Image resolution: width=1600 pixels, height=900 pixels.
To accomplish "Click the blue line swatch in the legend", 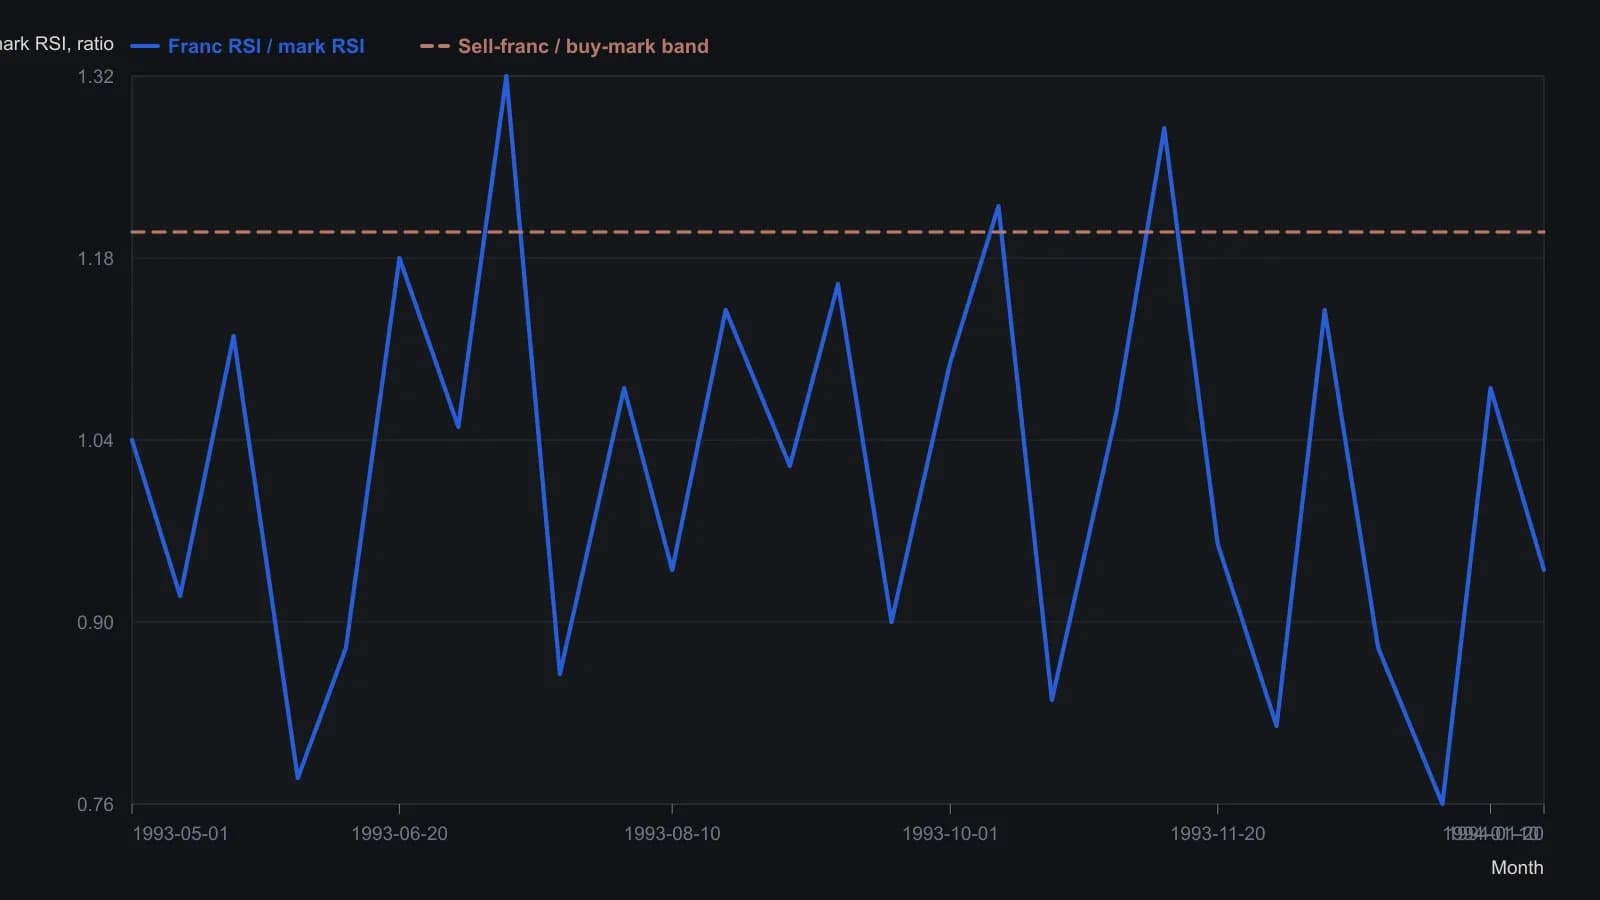I will pos(145,46).
